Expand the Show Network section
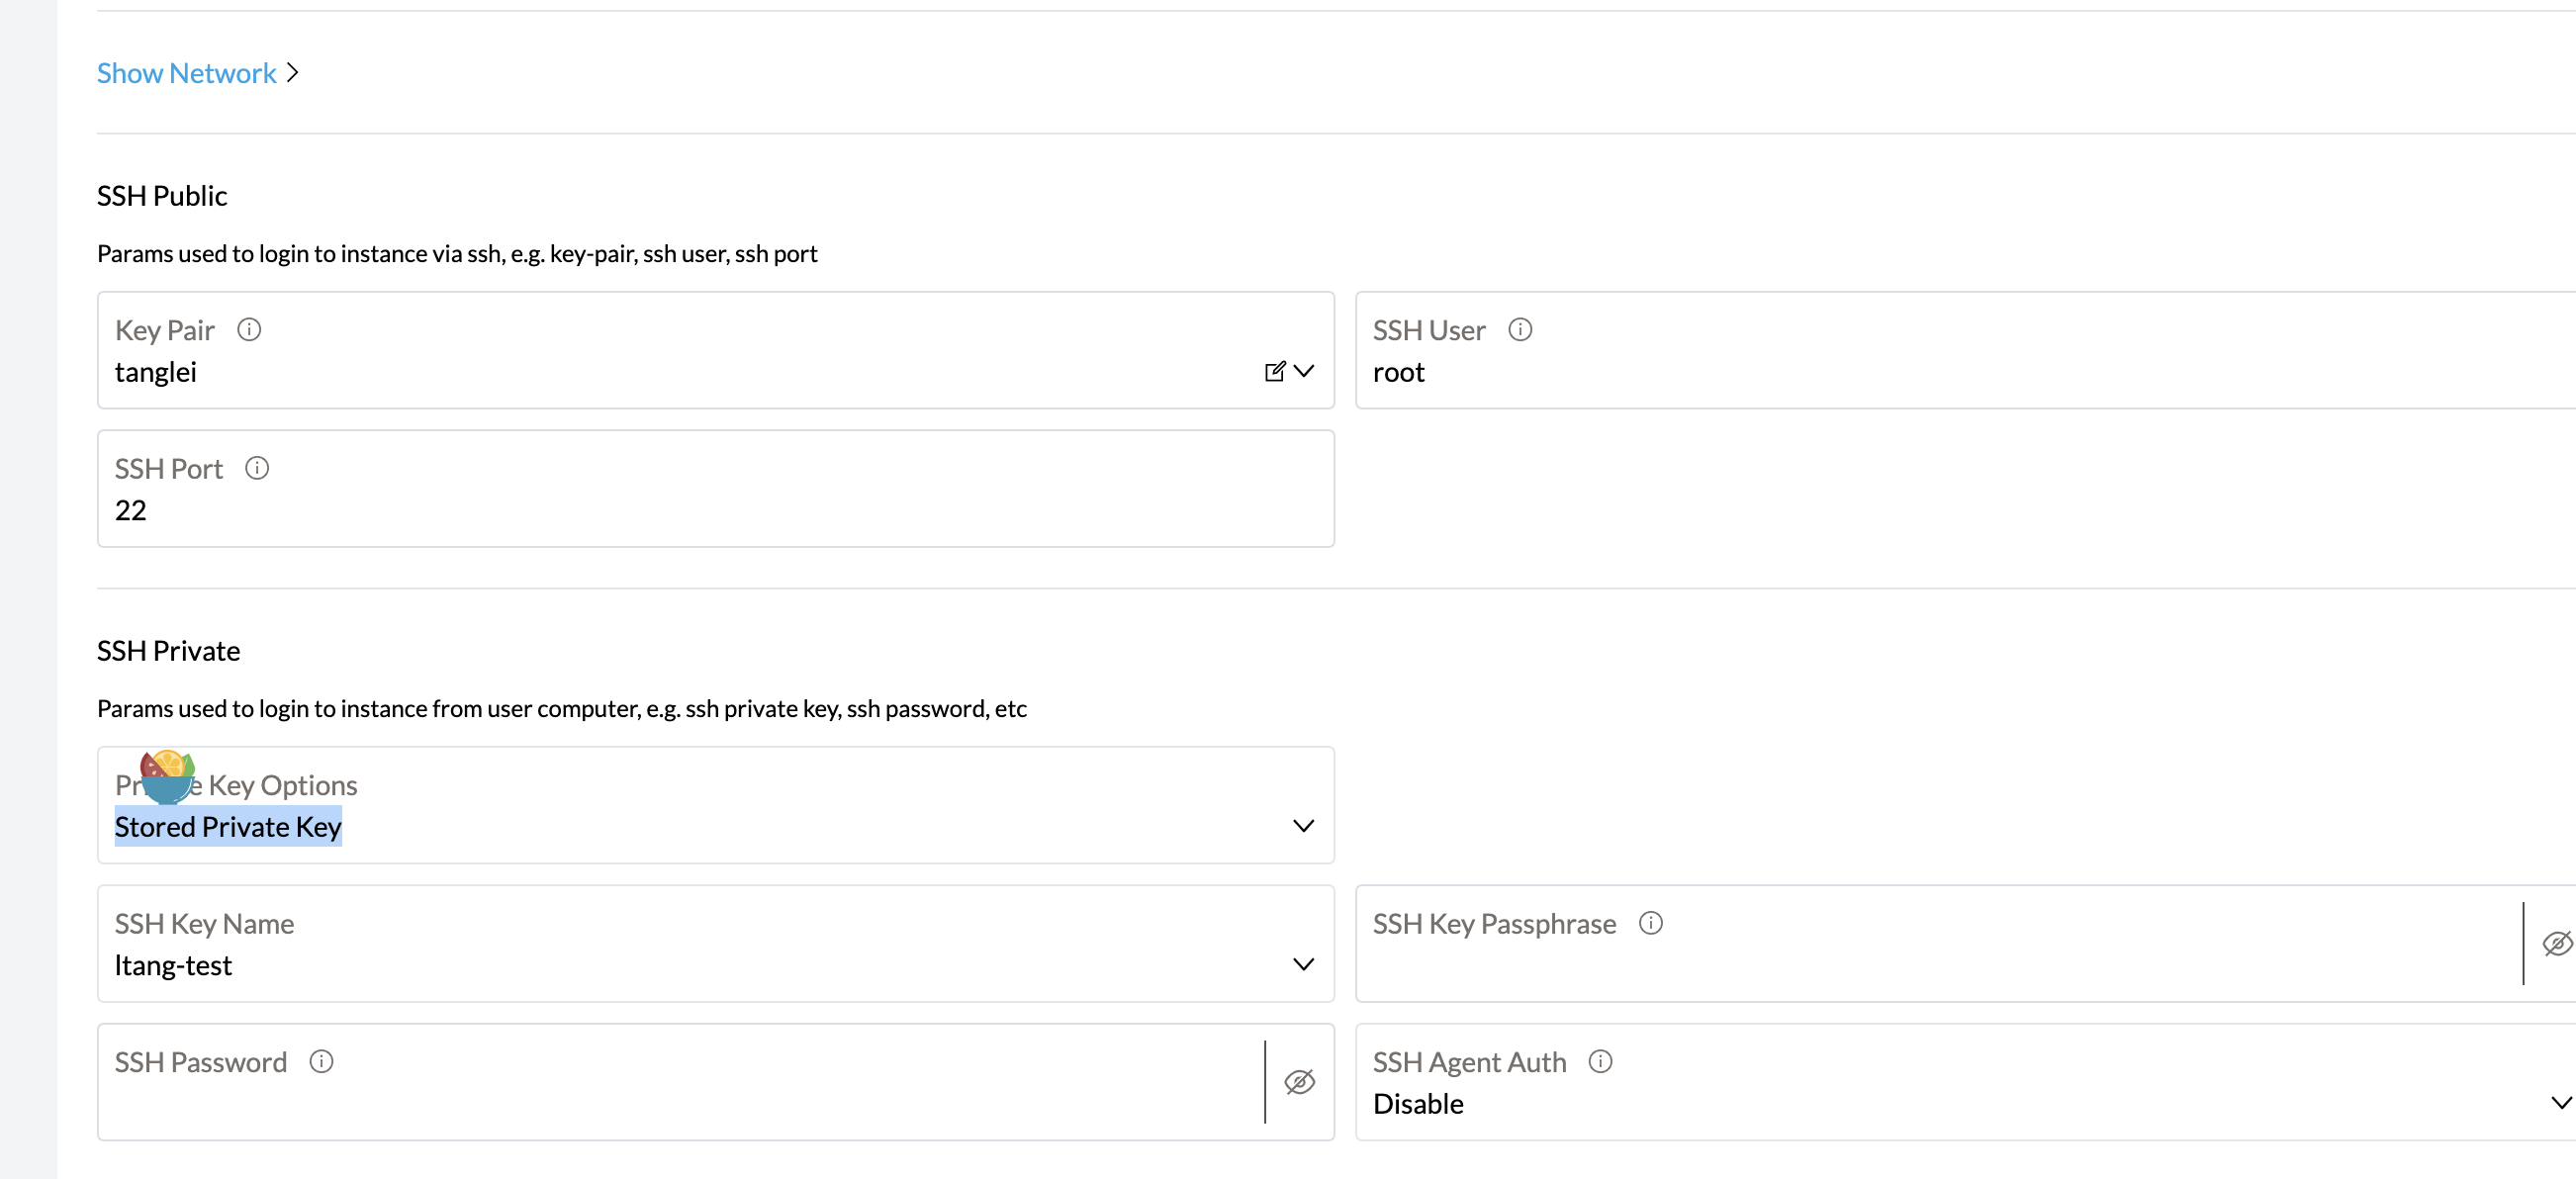The width and height of the screenshot is (2576, 1179). pos(293,72)
